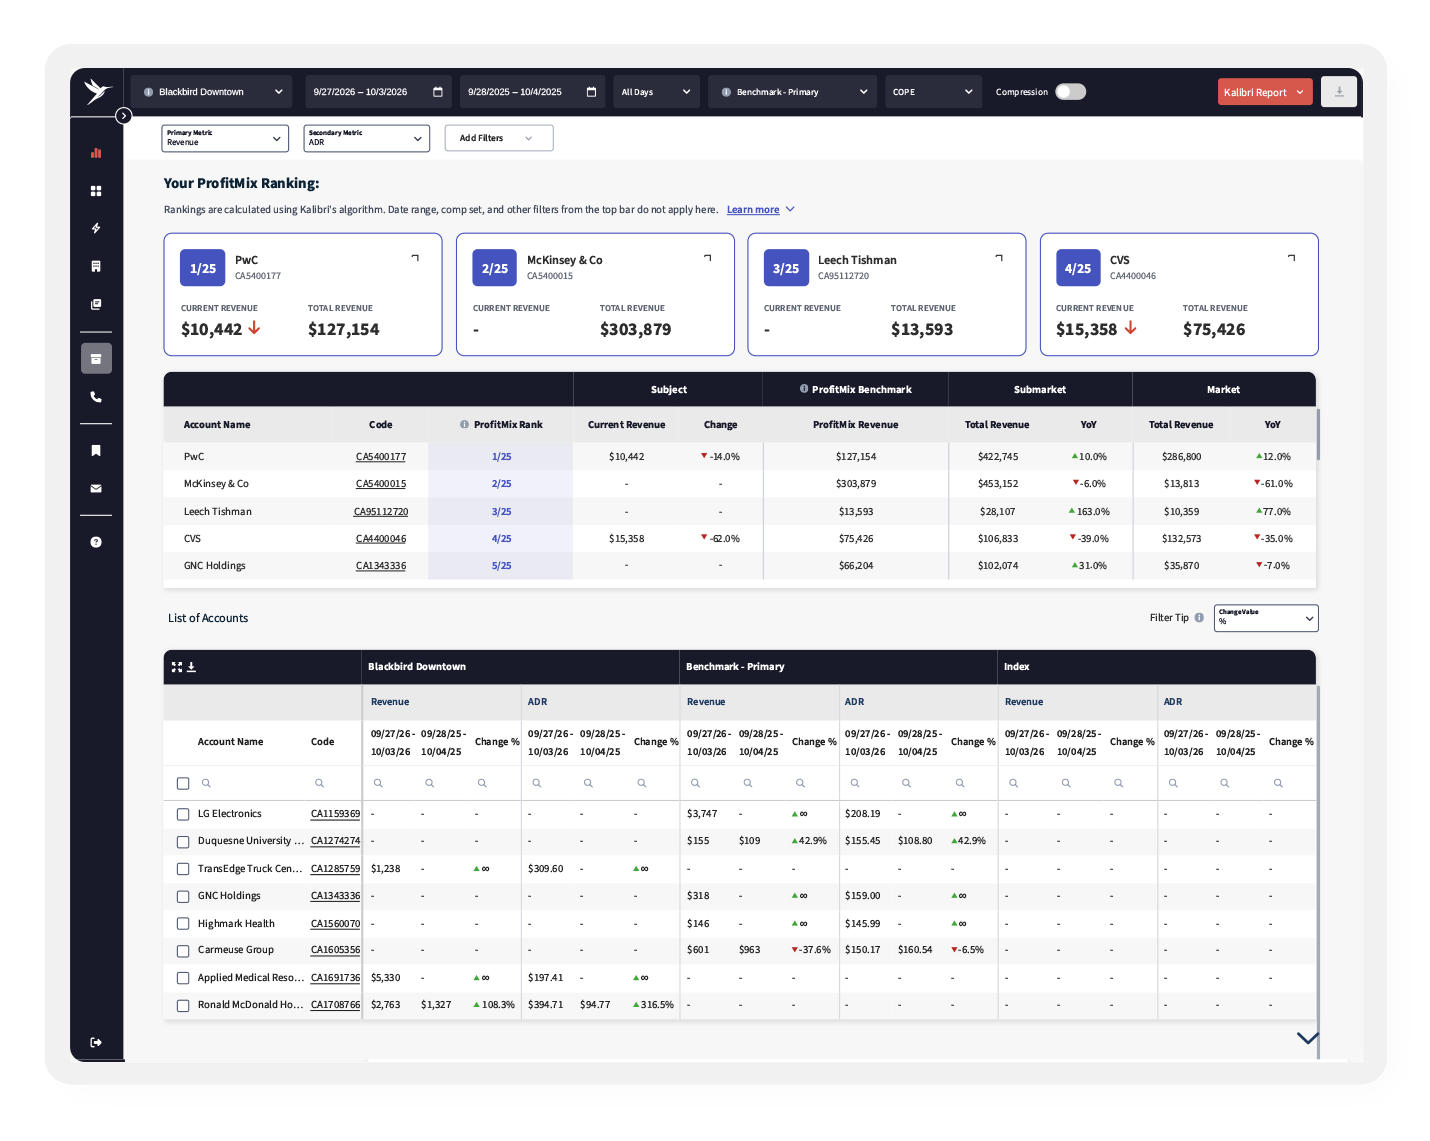Open the Blackbird Downtown property dropdown
This screenshot has height=1141, width=1430.
[x=212, y=92]
